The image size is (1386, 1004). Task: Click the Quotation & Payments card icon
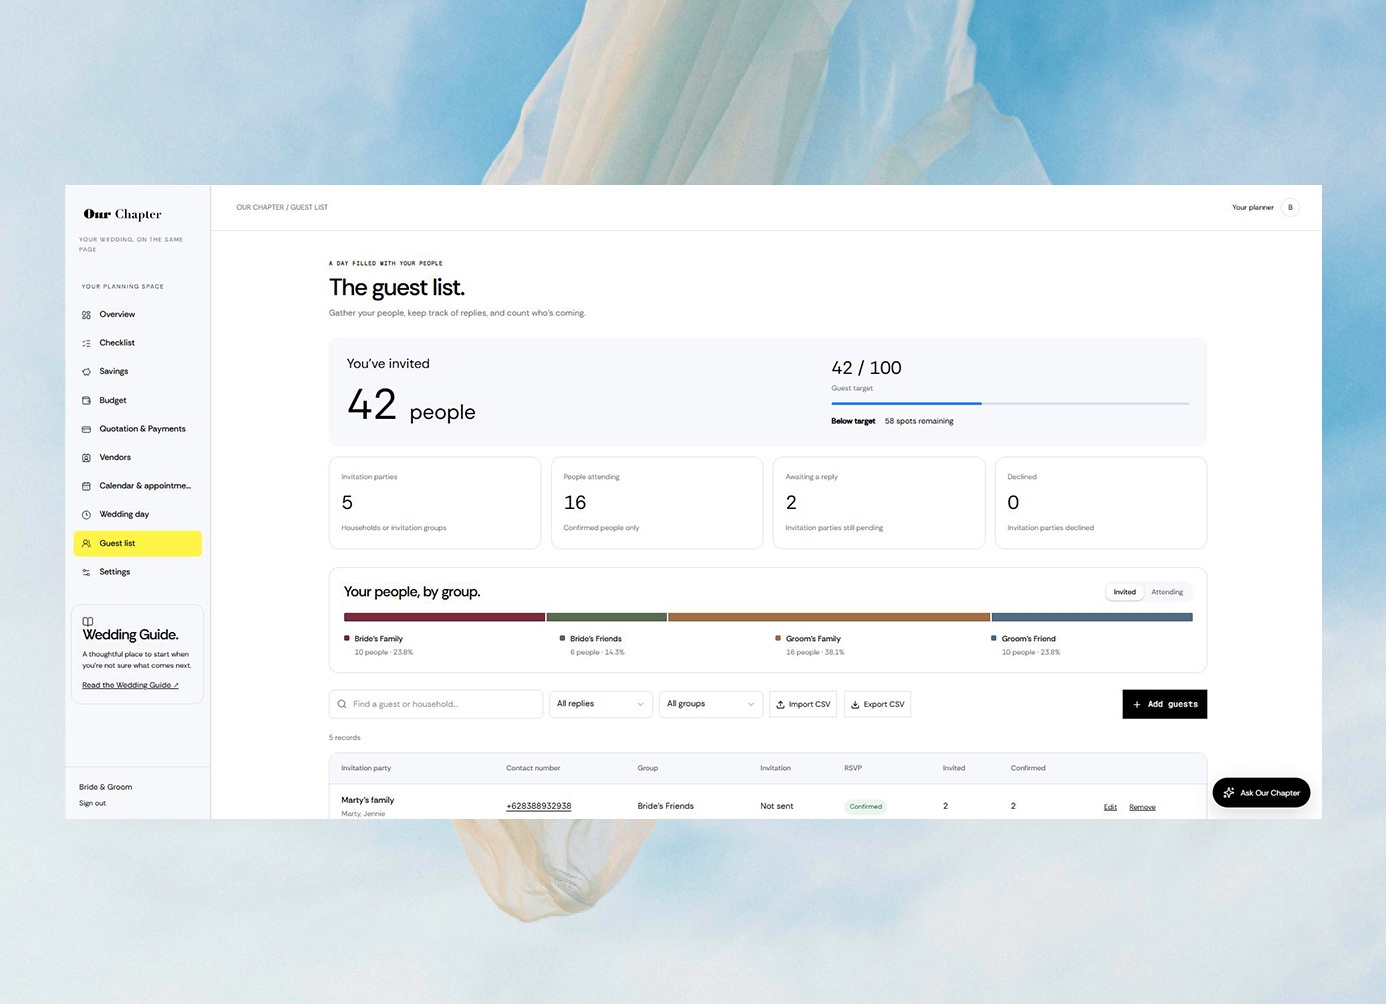click(86, 429)
